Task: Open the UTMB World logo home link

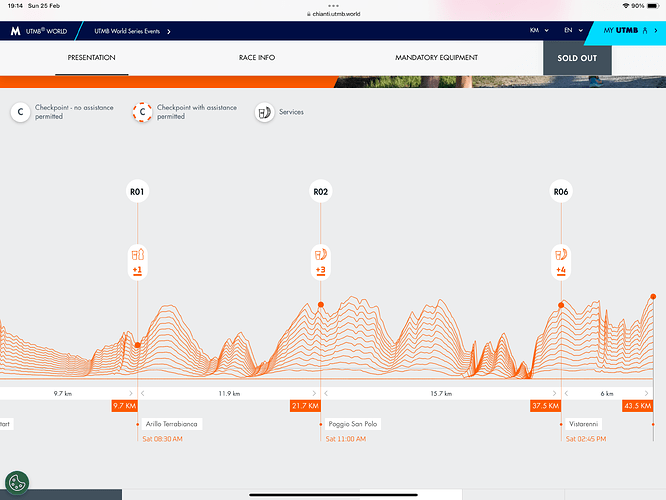Action: [39, 31]
